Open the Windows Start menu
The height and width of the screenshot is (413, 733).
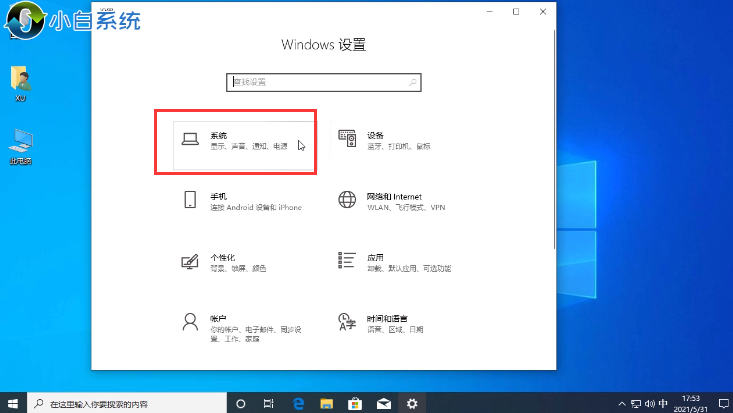pyautogui.click(x=13, y=403)
